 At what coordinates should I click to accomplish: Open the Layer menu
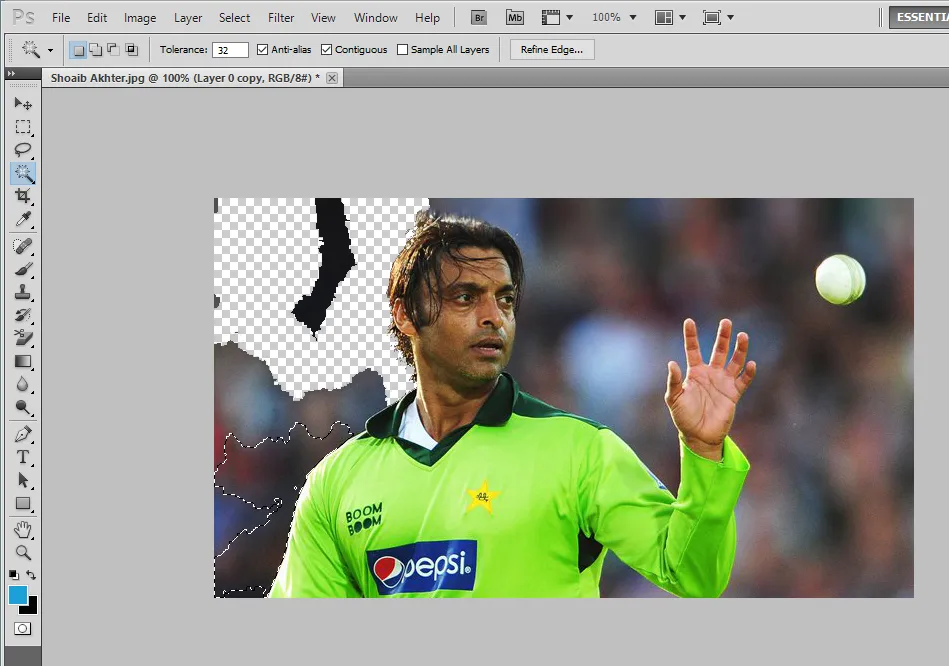(188, 18)
